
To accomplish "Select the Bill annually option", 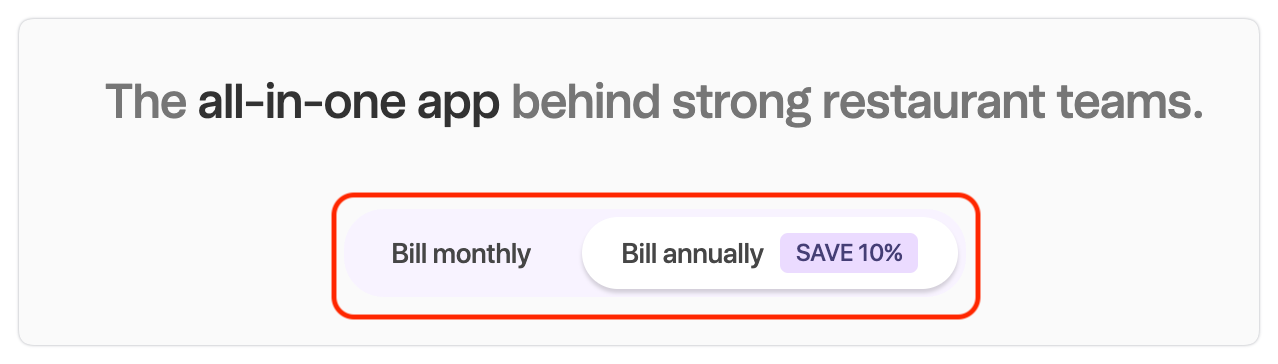I will [769, 254].
